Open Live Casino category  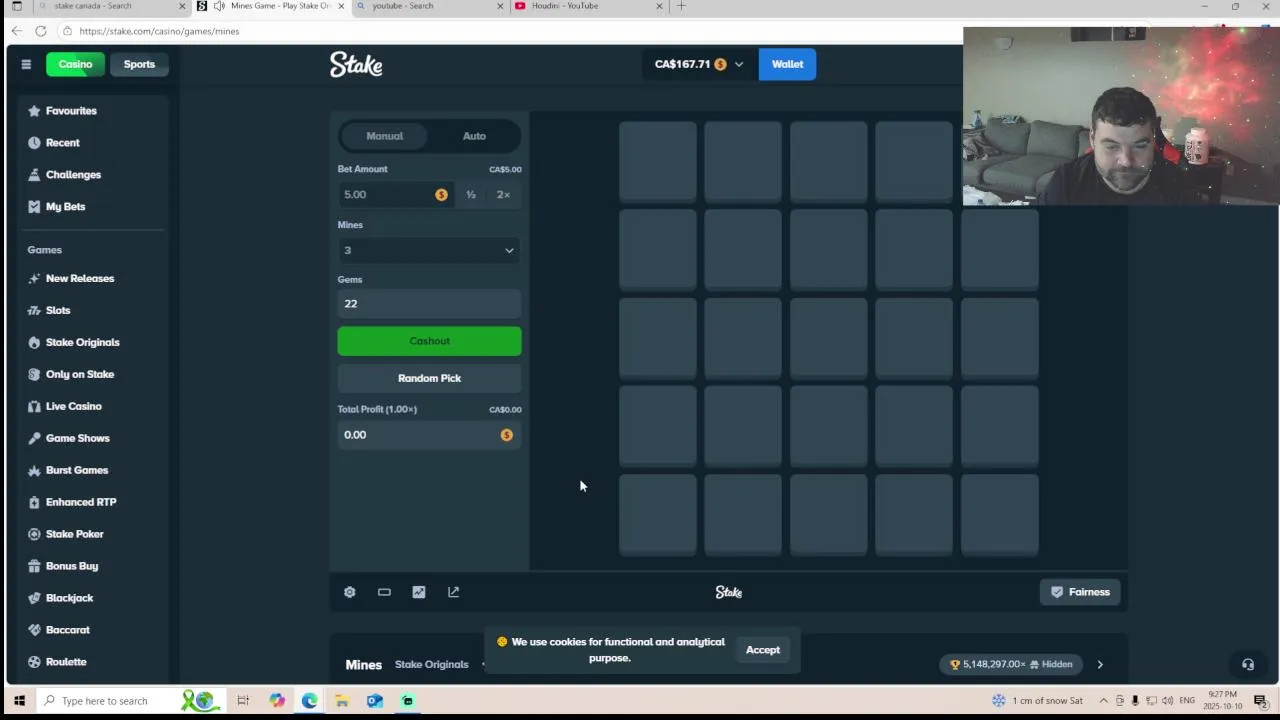pos(73,406)
